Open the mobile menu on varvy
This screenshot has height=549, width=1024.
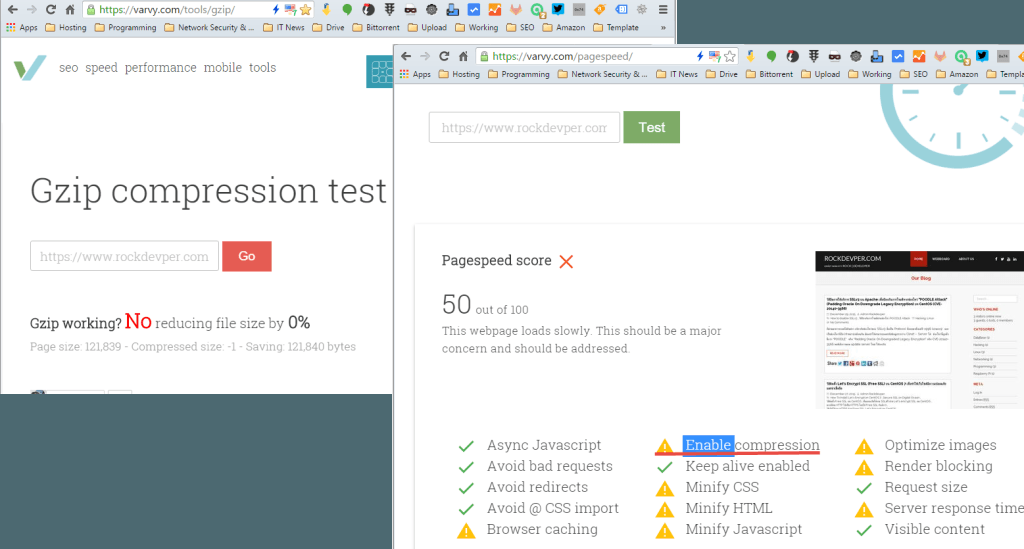click(x=223, y=67)
